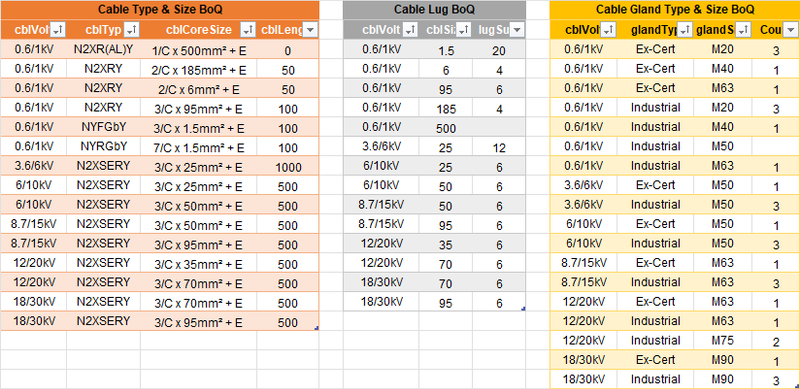The image size is (800, 389).
Task: Open the cblLeng column filter dropdown
Action: (x=310, y=31)
